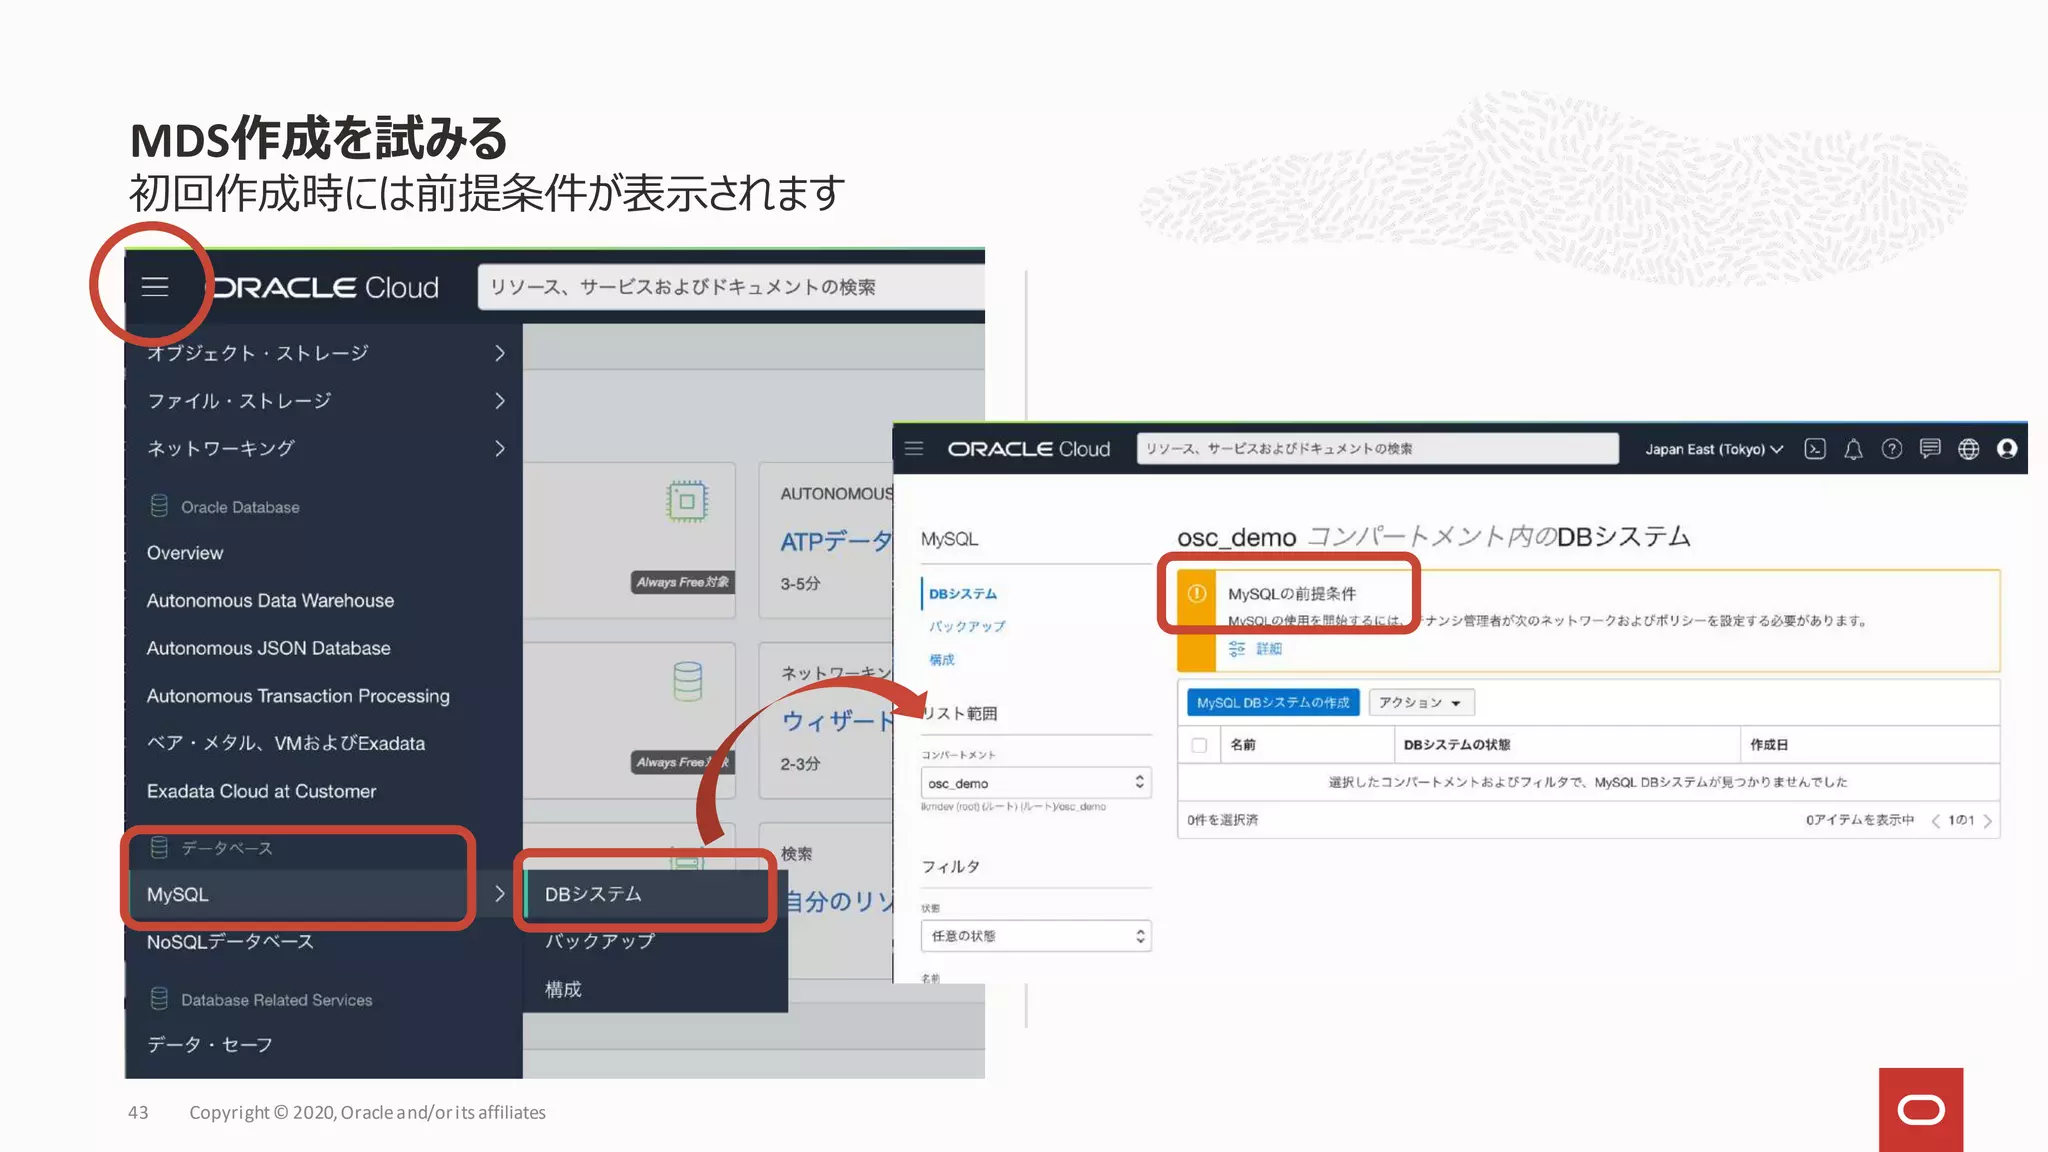Select Autonomous Data Warehouse menu item
The height and width of the screenshot is (1152, 2048).
[x=270, y=601]
